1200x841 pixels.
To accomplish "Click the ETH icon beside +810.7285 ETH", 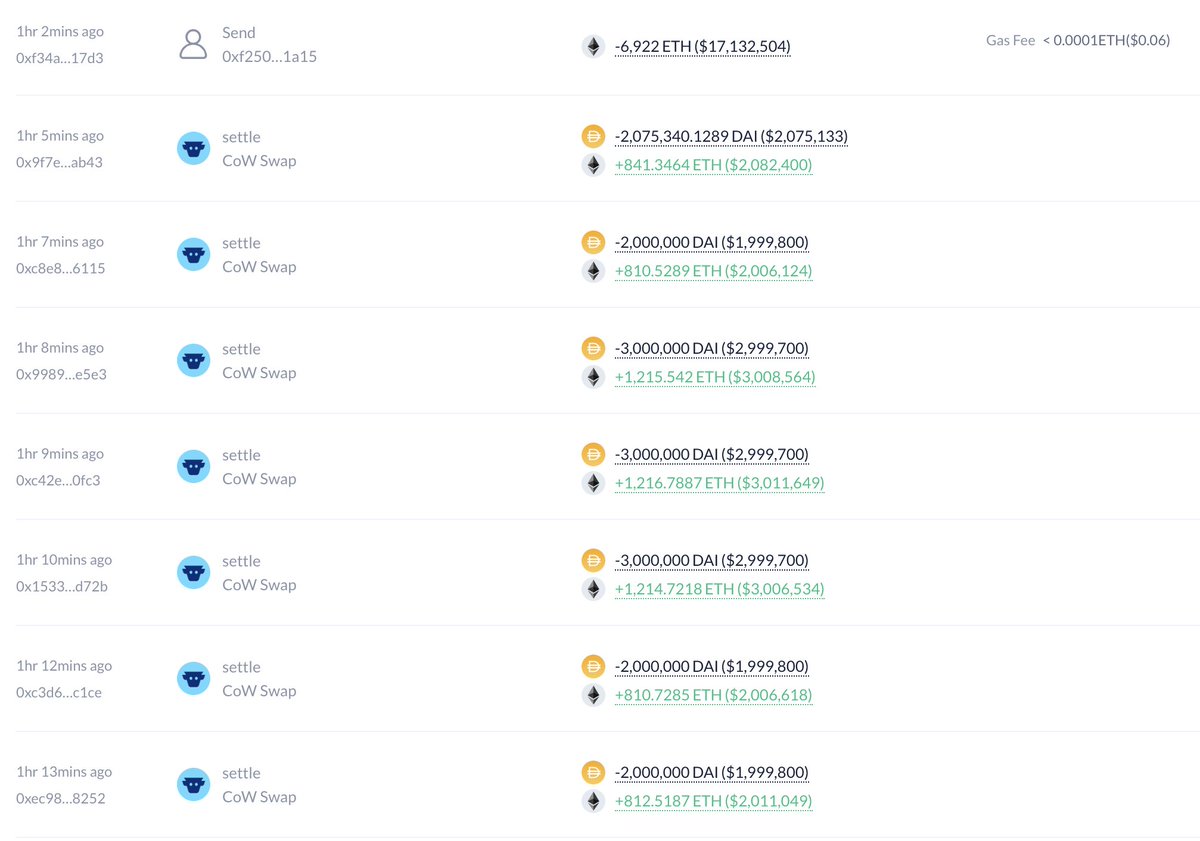I will coord(593,695).
